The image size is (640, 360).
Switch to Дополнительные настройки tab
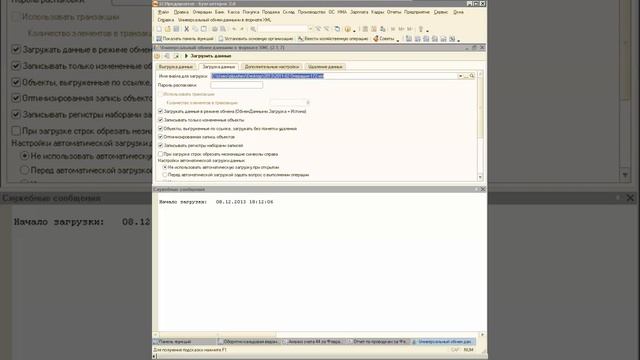(272, 67)
